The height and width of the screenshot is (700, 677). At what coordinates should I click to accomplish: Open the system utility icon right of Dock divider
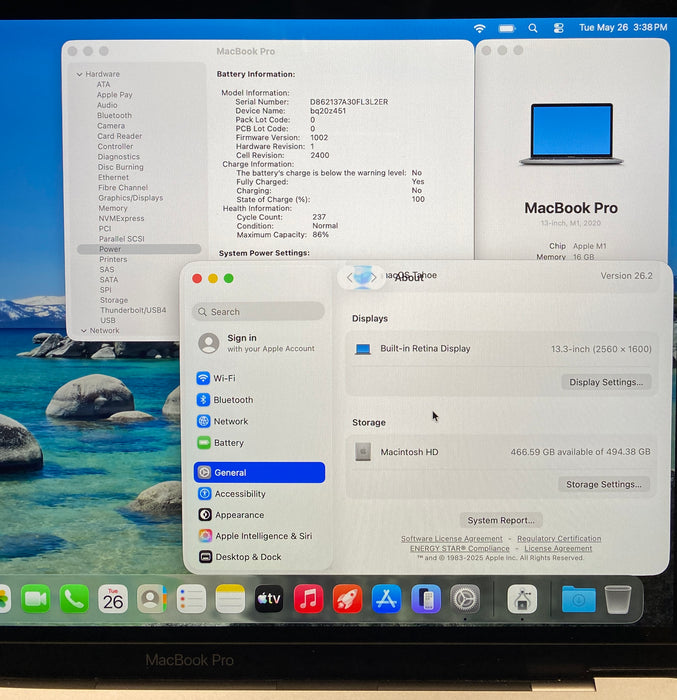(522, 599)
